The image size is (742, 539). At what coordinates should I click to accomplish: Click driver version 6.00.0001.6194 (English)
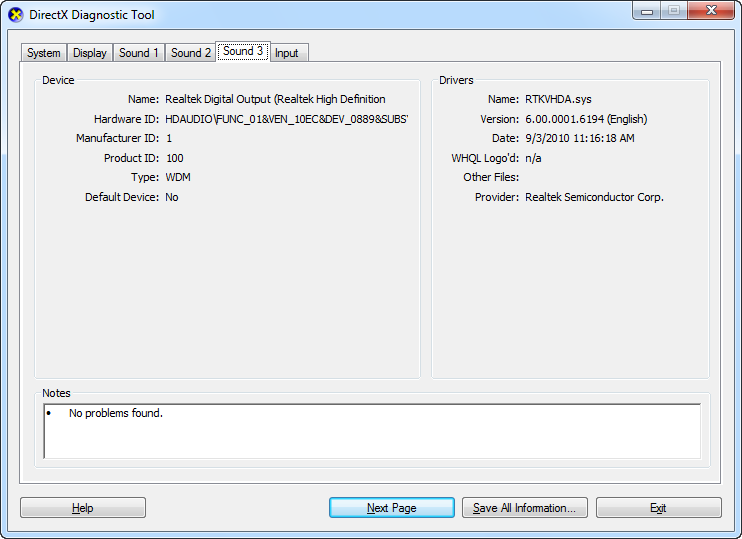coord(586,119)
